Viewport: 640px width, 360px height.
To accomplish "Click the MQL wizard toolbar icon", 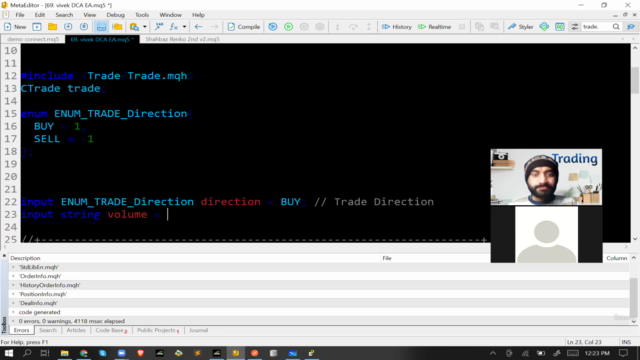I will (x=159, y=27).
